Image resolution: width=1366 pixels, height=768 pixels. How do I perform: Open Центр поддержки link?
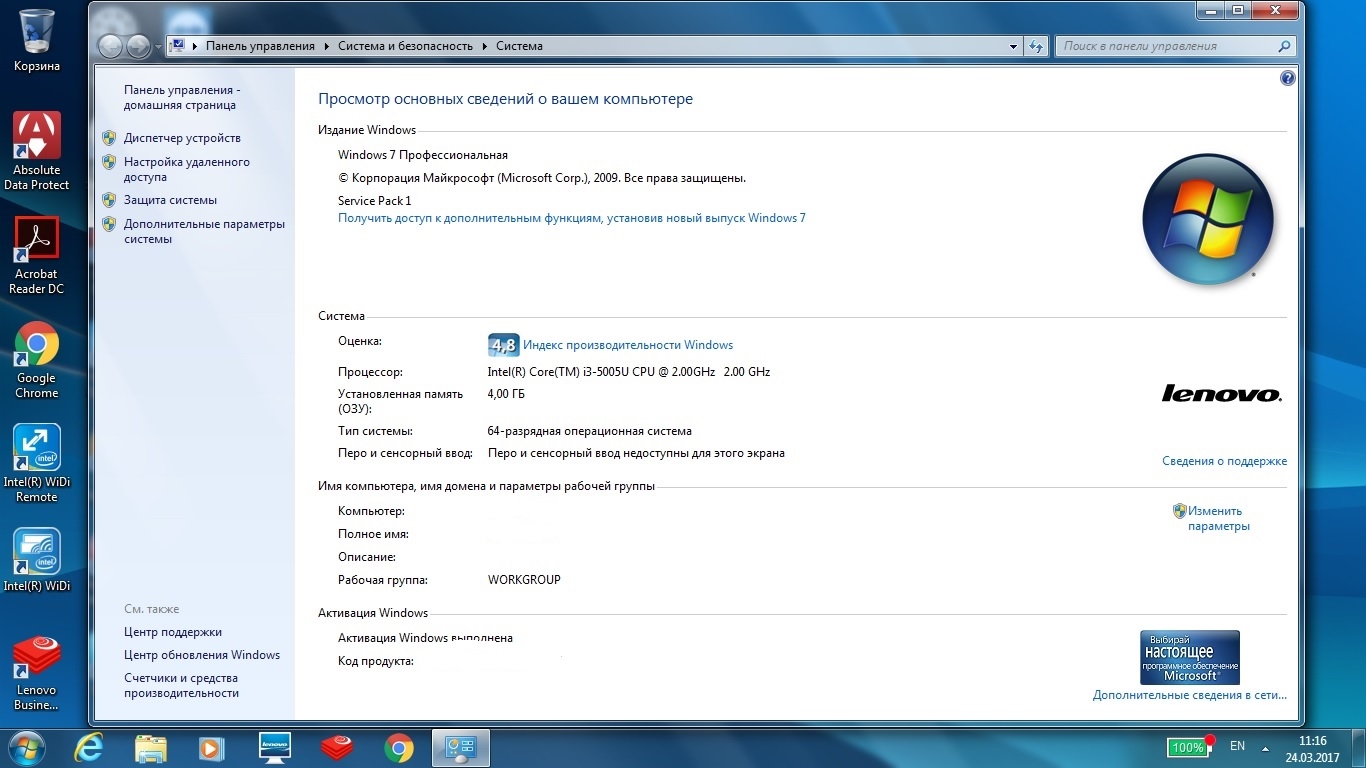click(x=173, y=632)
